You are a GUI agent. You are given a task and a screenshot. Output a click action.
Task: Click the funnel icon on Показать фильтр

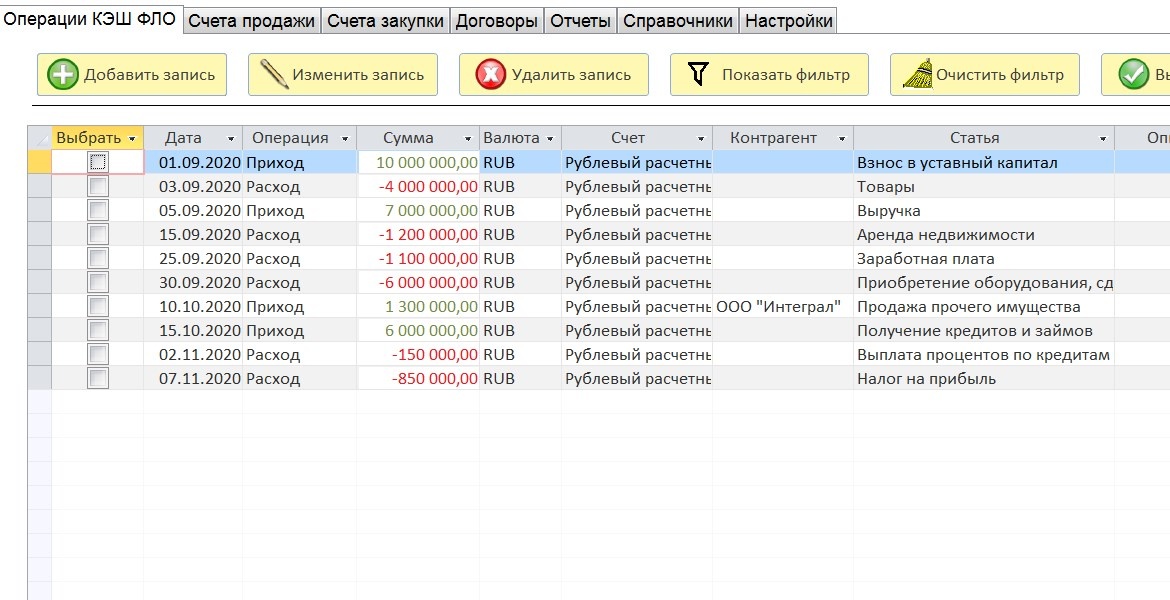tap(698, 74)
